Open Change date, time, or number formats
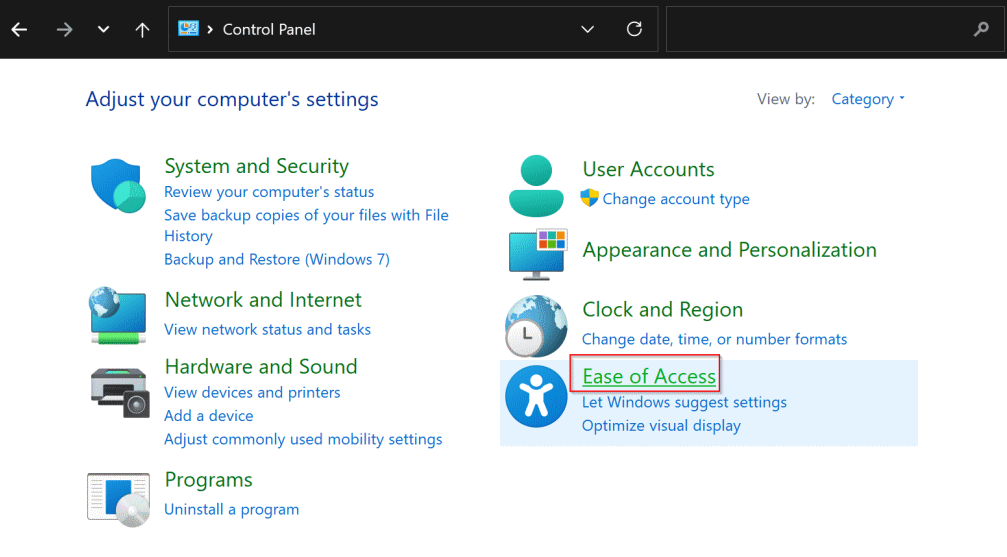 (x=714, y=339)
